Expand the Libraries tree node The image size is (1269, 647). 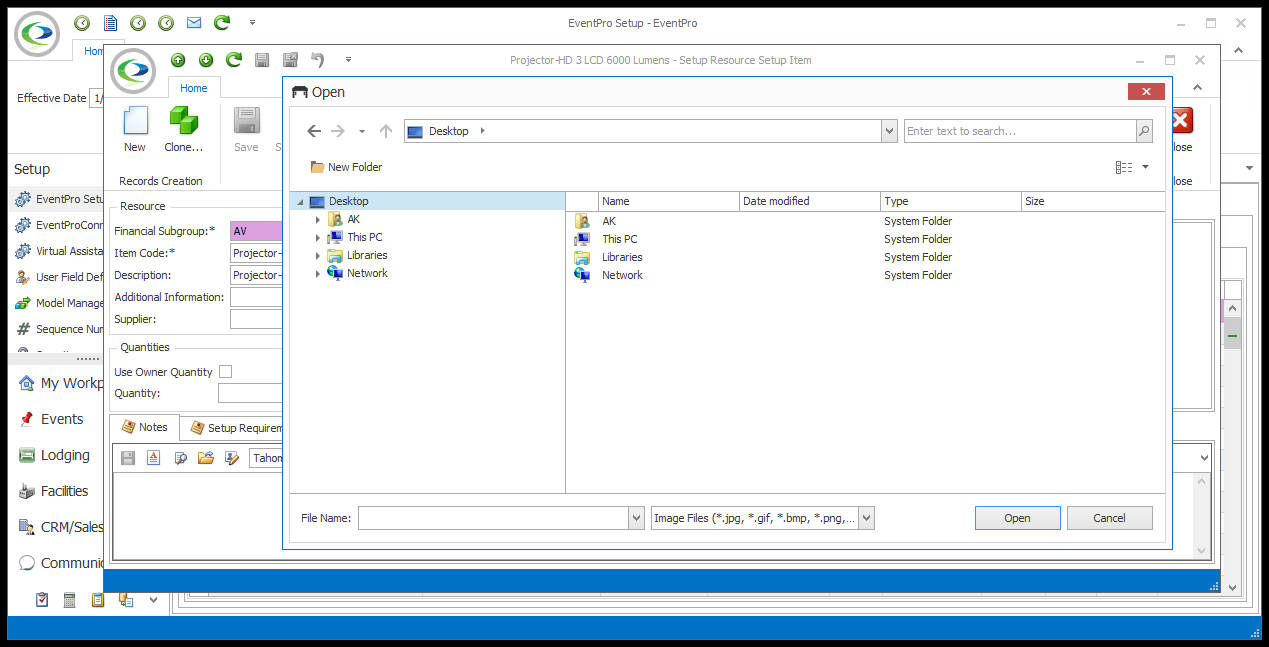pos(318,256)
